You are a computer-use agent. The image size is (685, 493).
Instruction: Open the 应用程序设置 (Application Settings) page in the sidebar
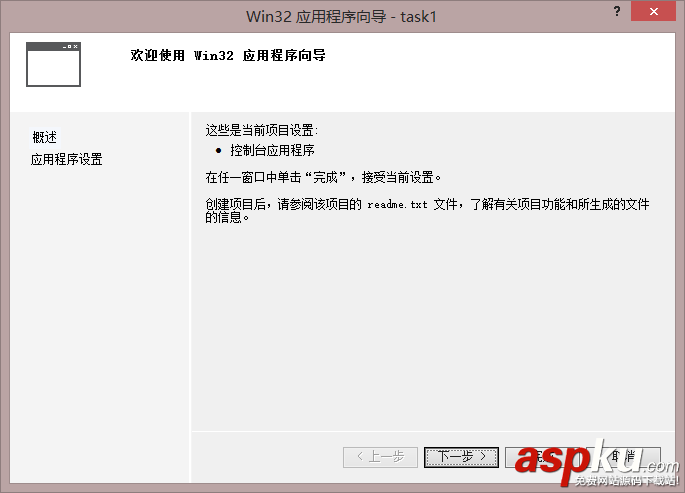tap(66, 159)
